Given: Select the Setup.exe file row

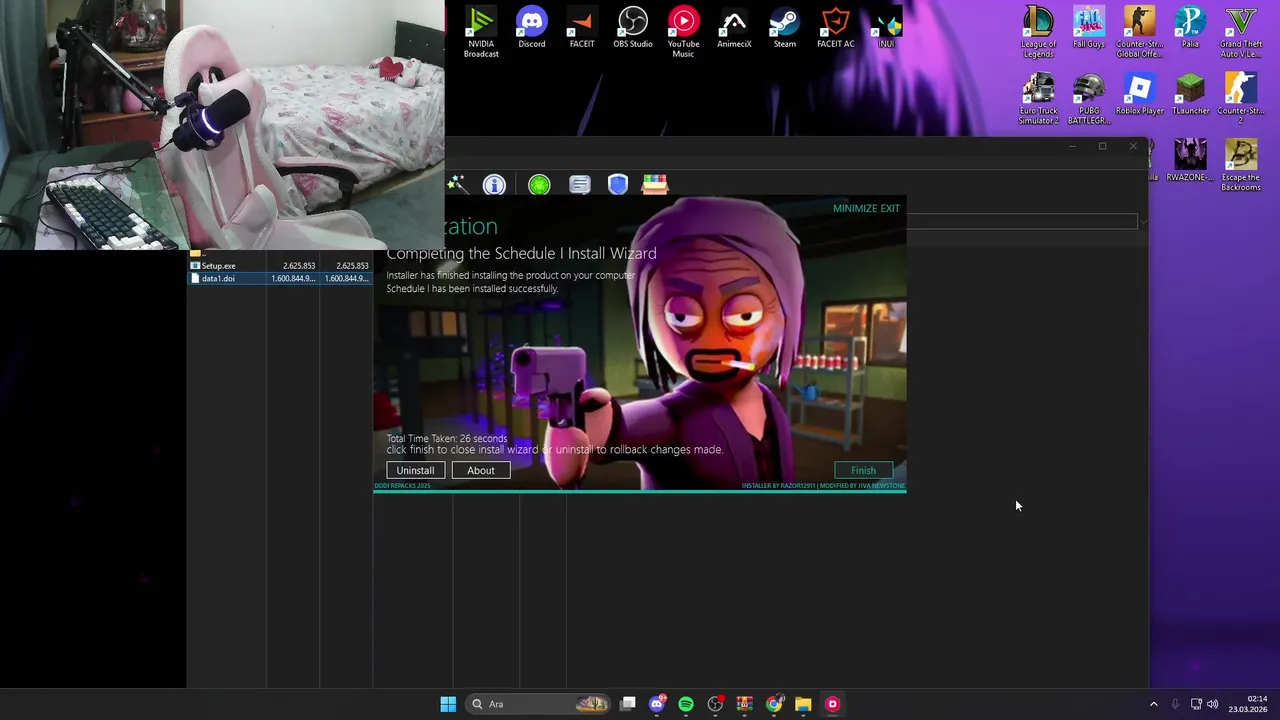Looking at the screenshot, I should (x=280, y=266).
